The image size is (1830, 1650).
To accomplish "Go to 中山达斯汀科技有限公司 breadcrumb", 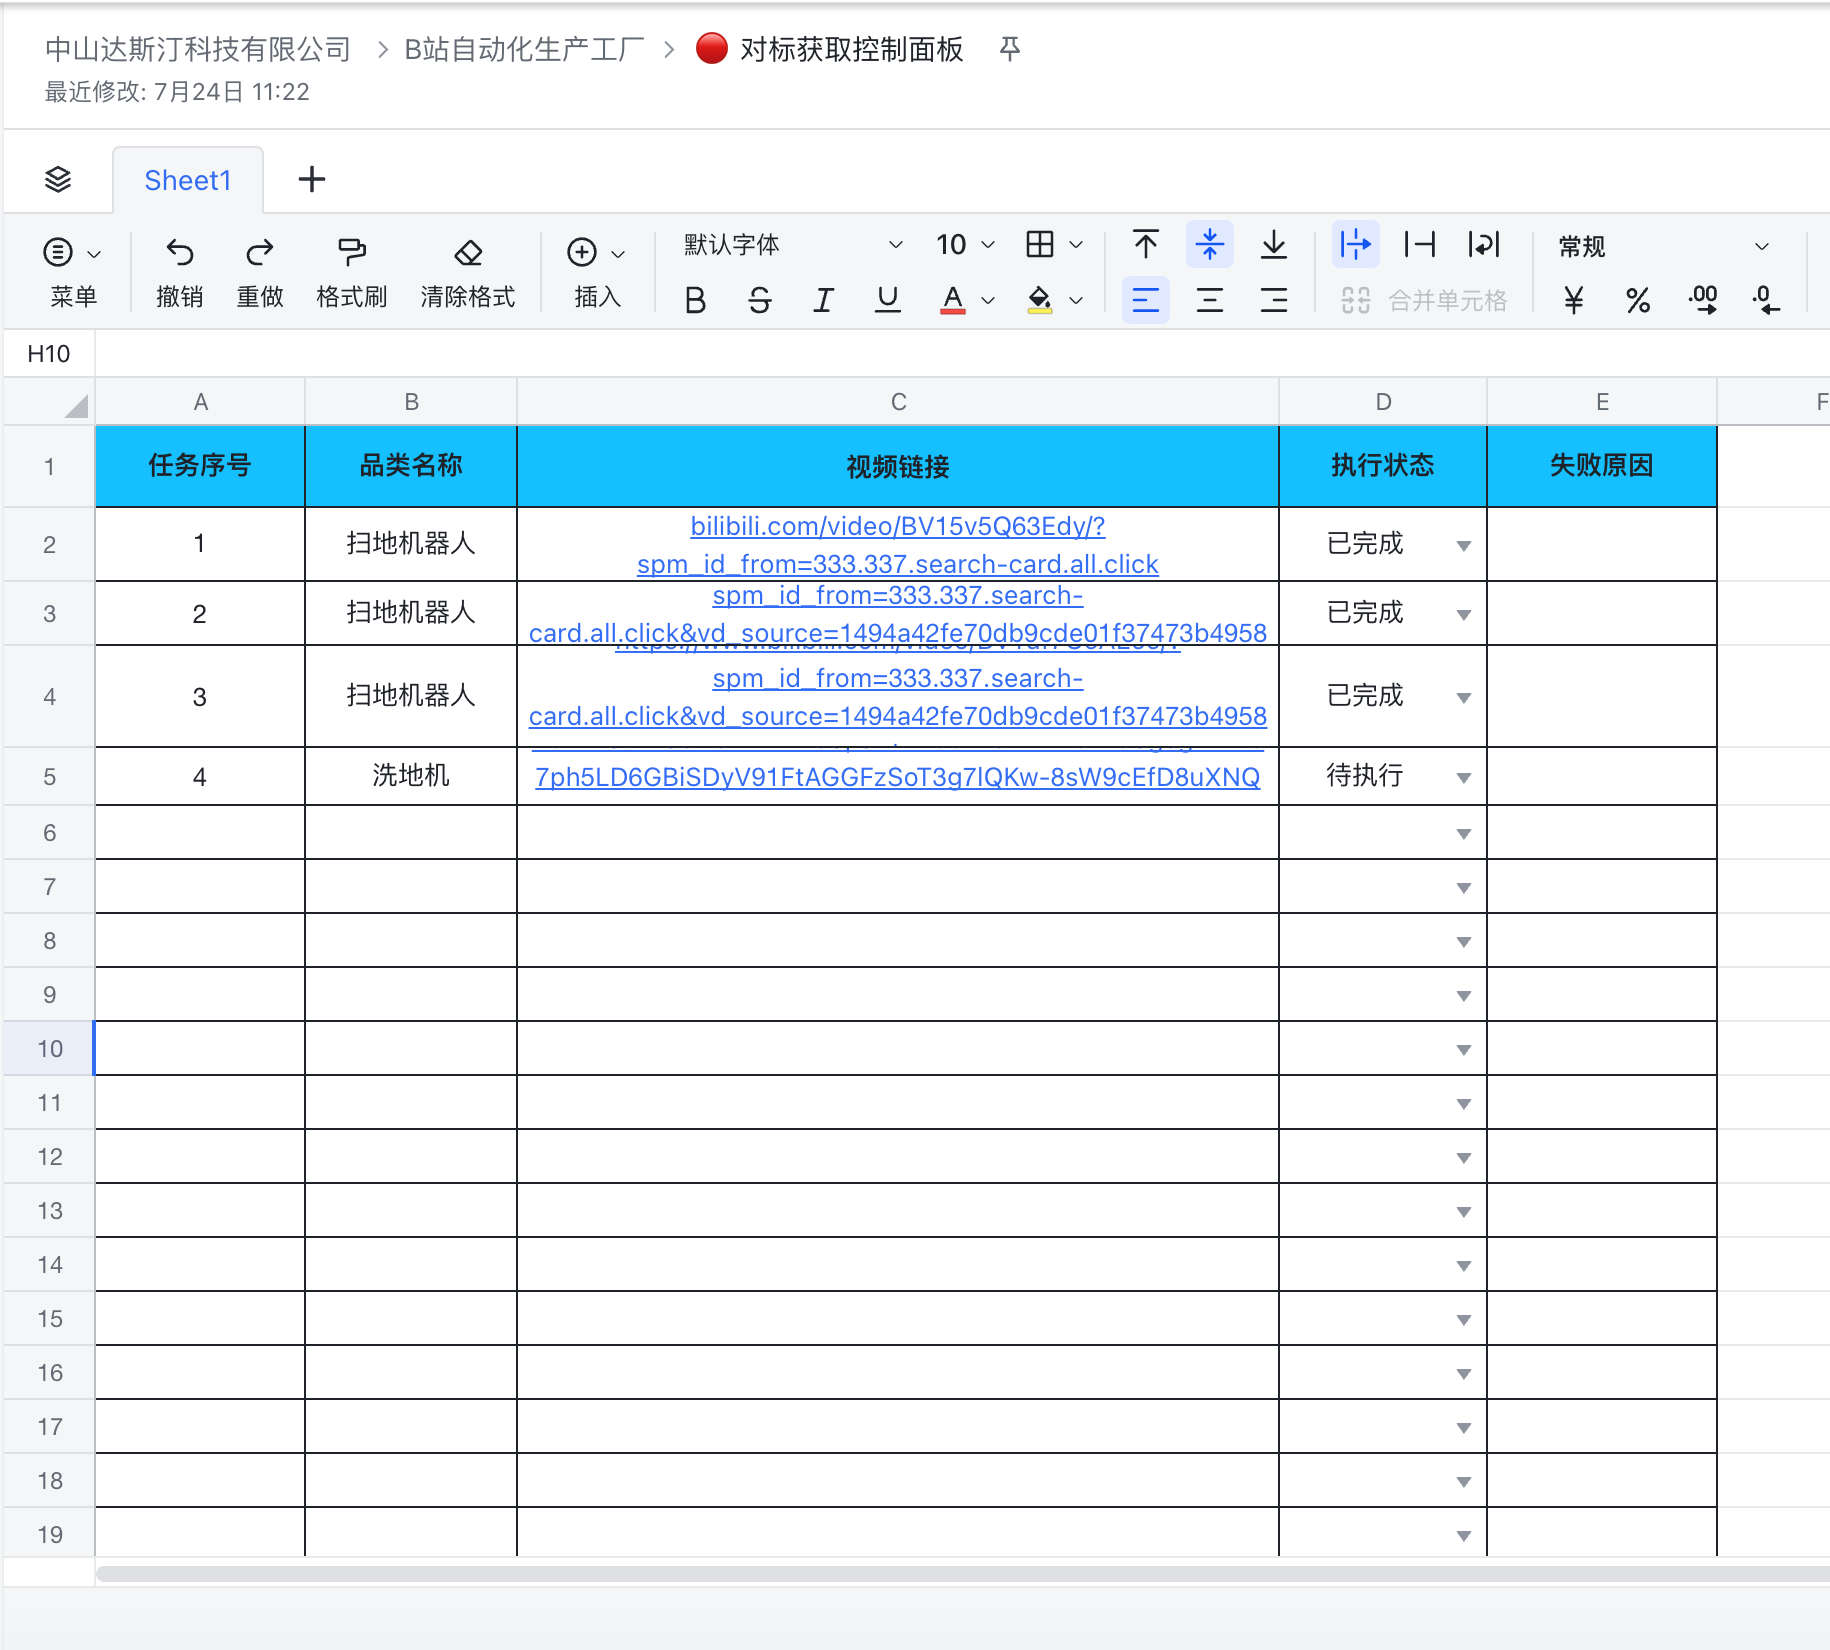I will pyautogui.click(x=198, y=49).
